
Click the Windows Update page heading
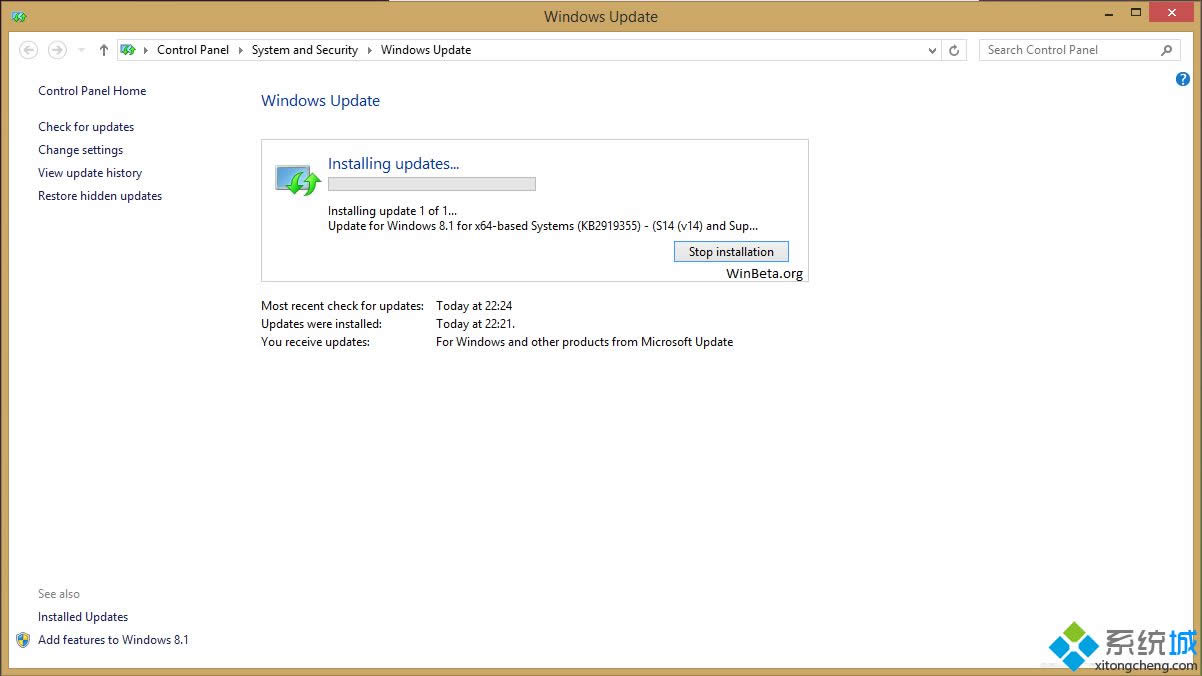320,101
